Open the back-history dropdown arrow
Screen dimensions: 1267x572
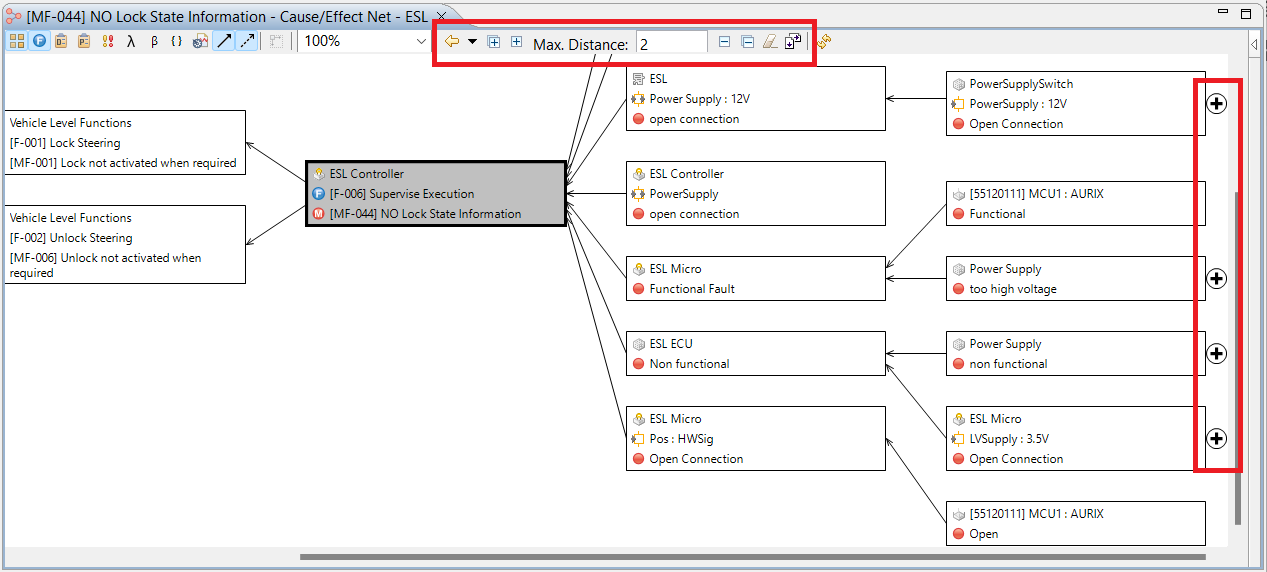[472, 42]
